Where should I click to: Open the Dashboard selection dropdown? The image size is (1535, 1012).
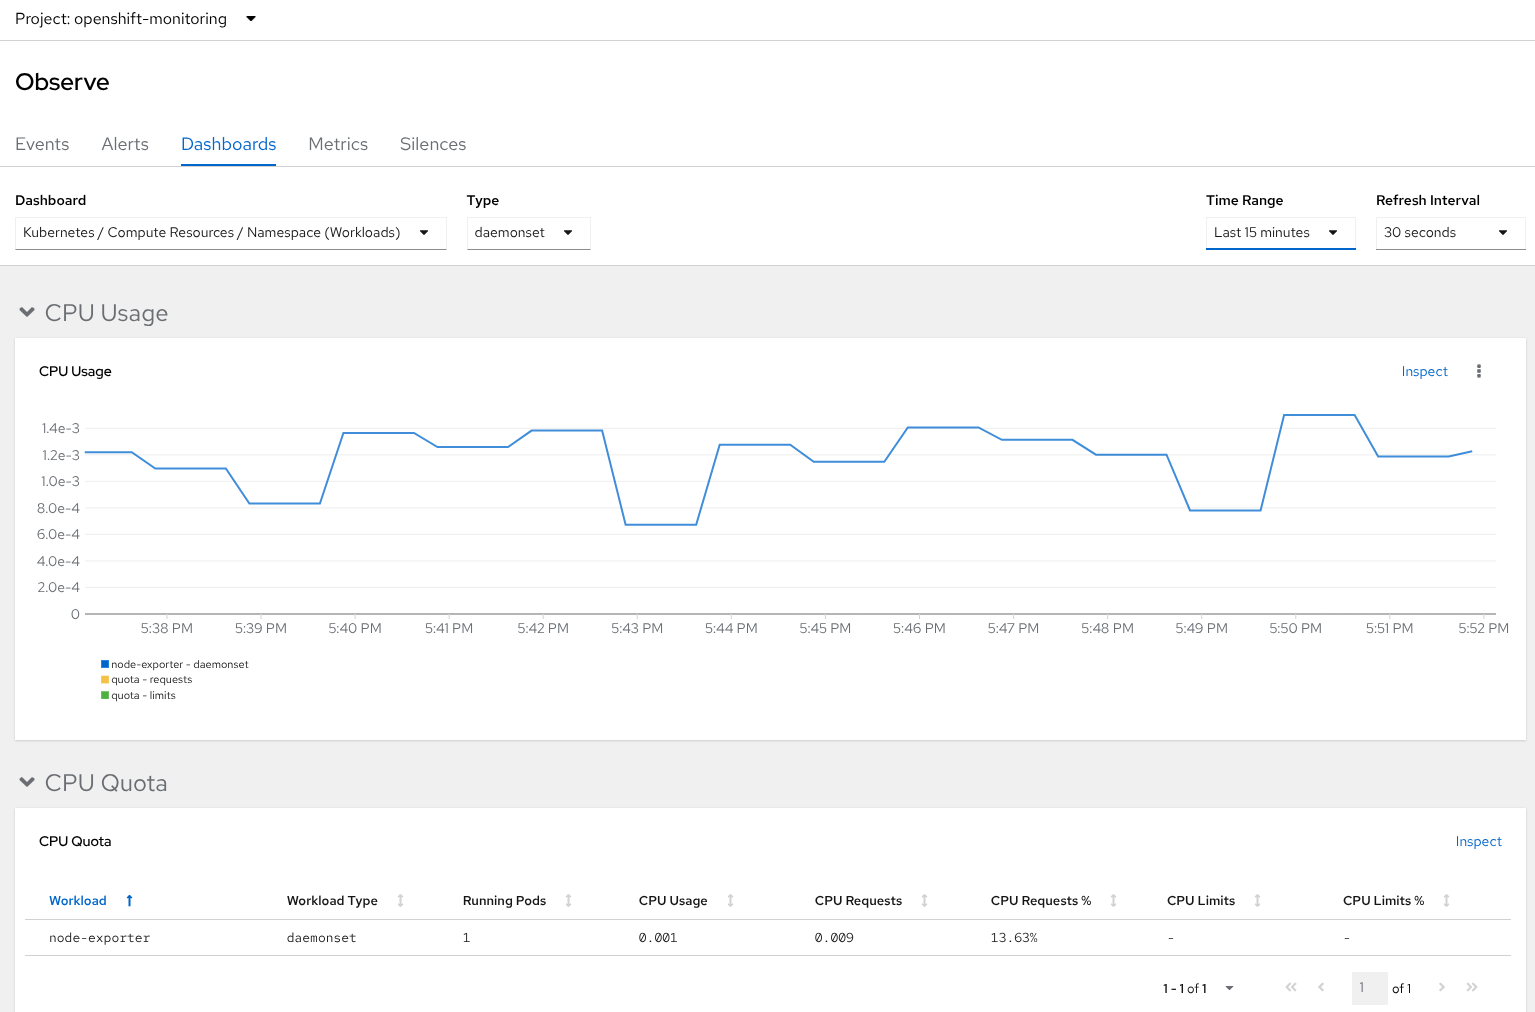[x=230, y=233]
